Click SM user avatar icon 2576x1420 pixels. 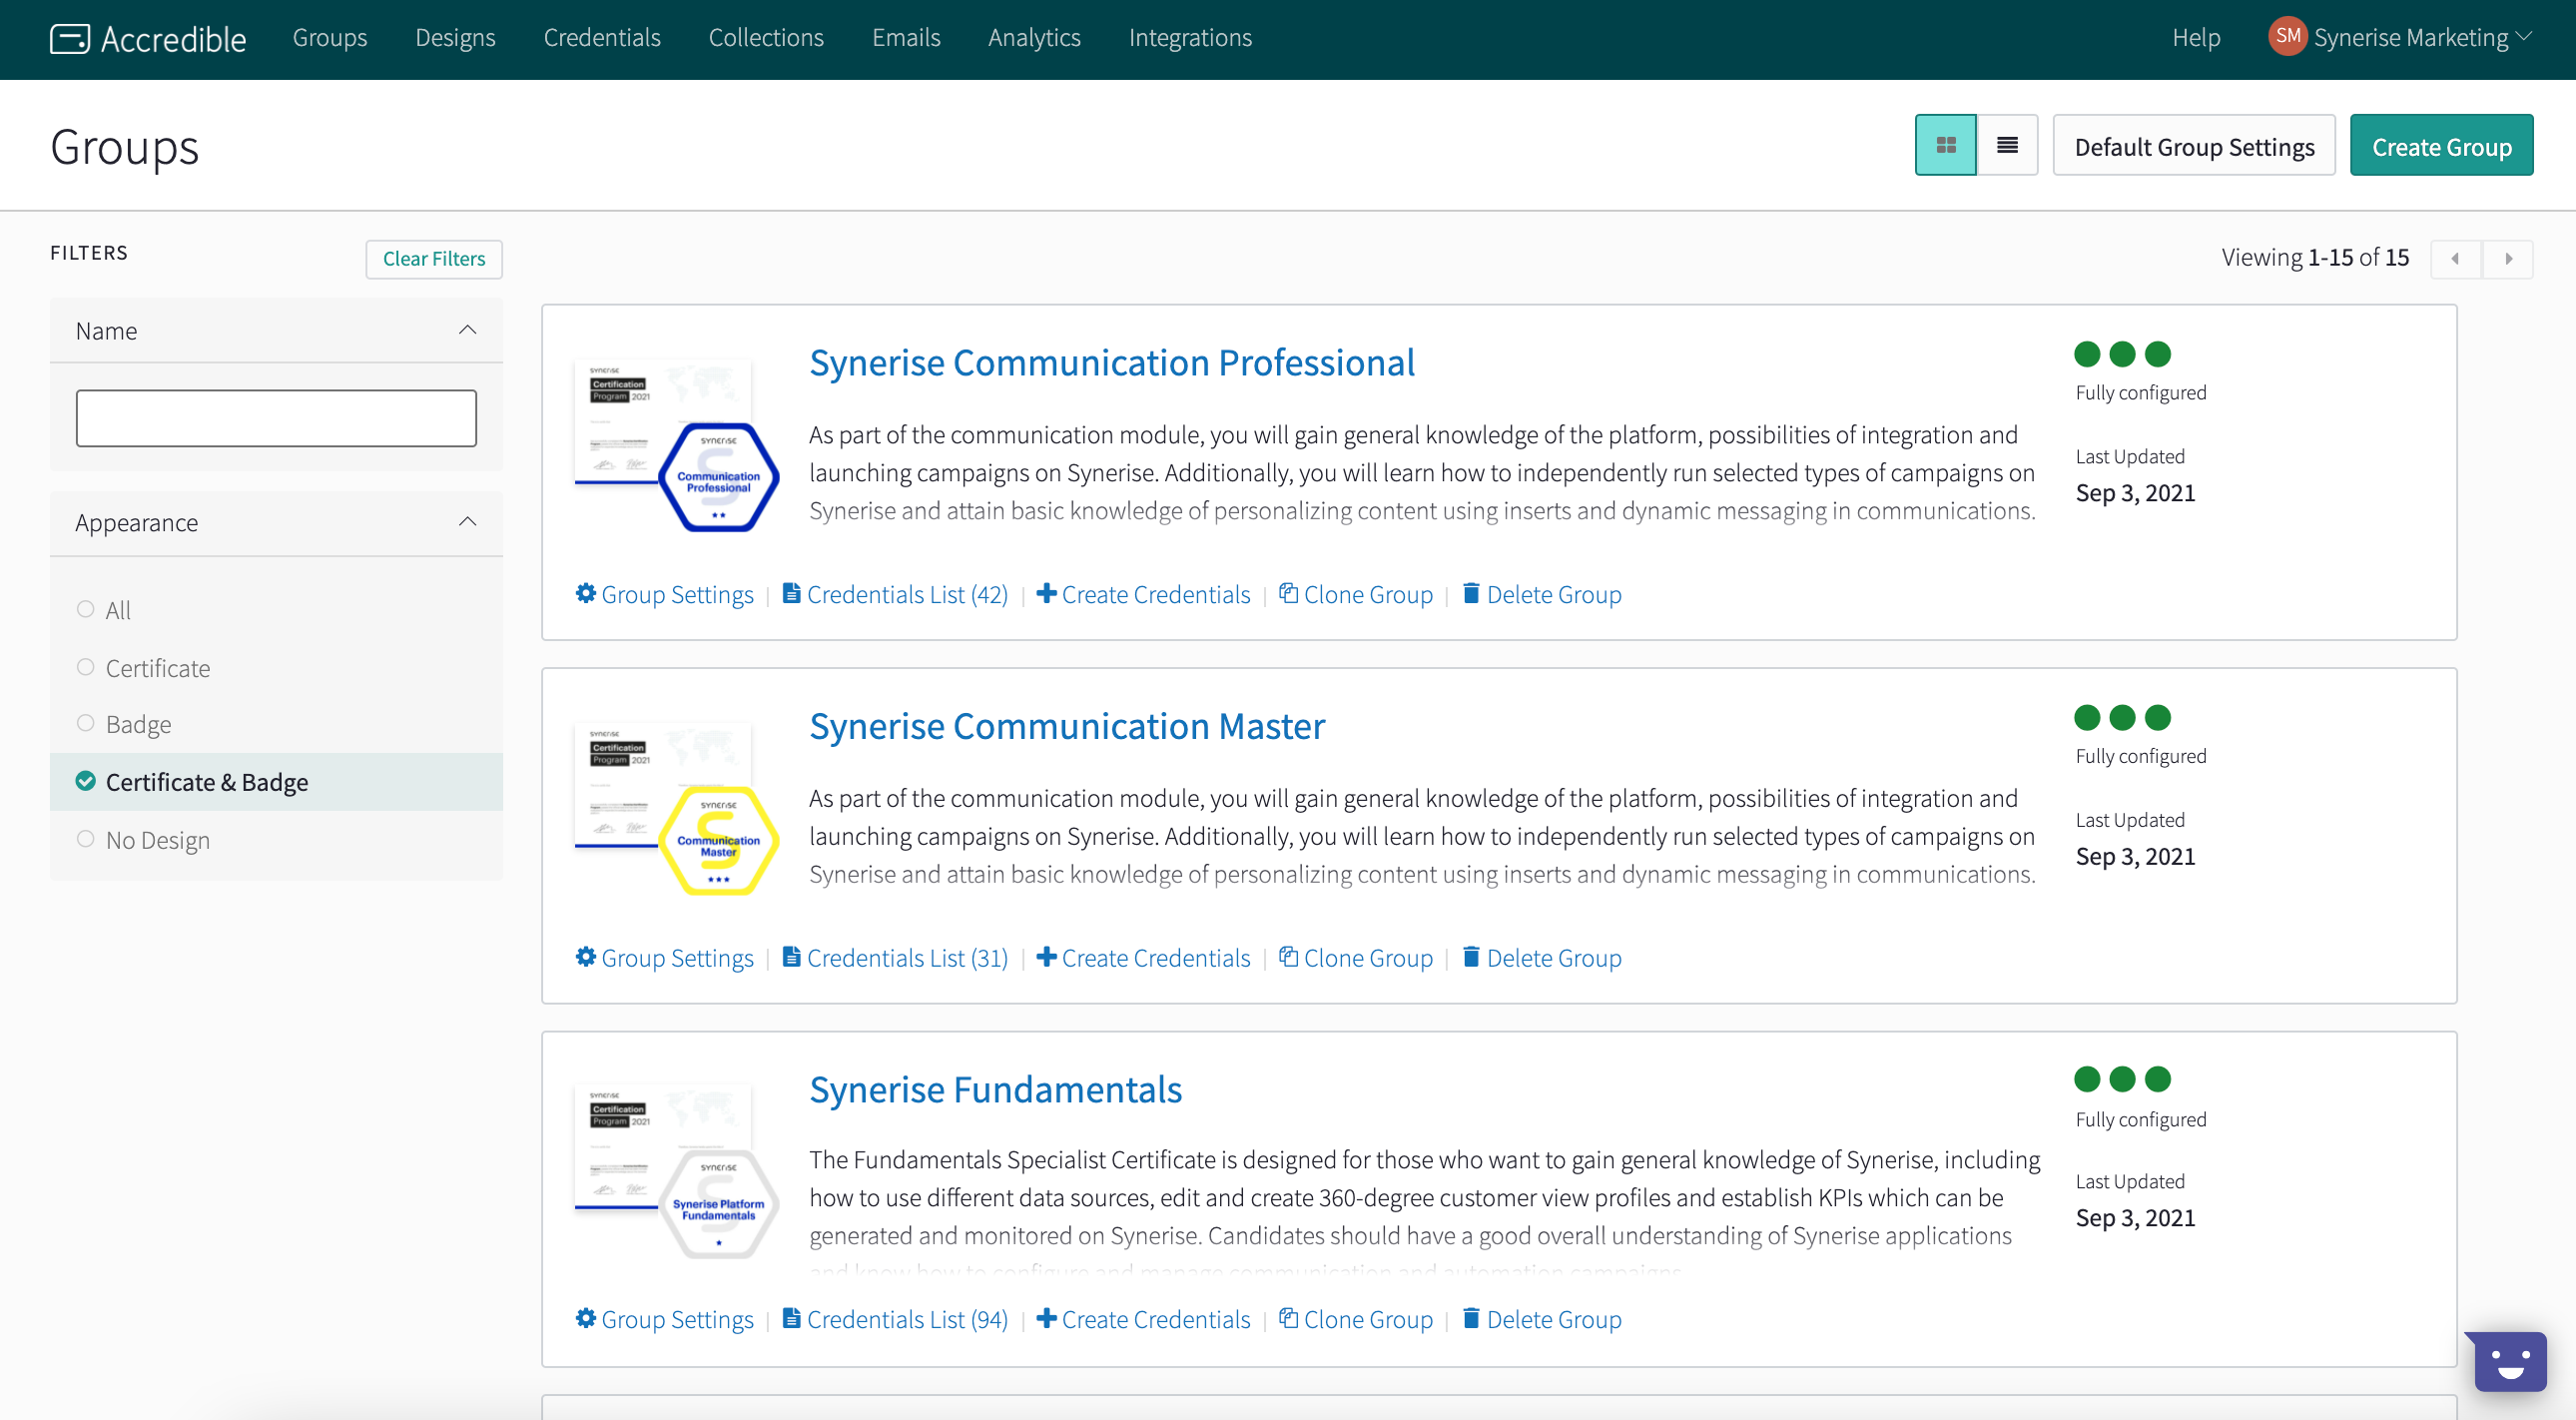click(2287, 37)
